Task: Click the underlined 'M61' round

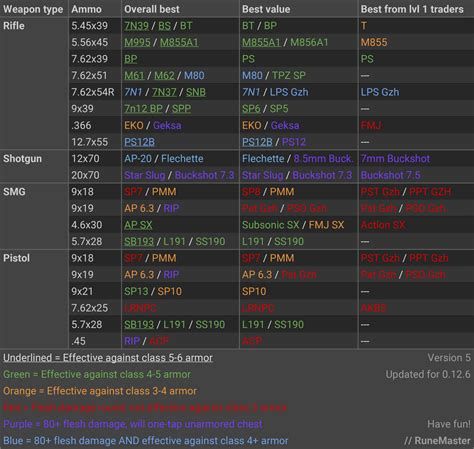Action: tap(134, 75)
